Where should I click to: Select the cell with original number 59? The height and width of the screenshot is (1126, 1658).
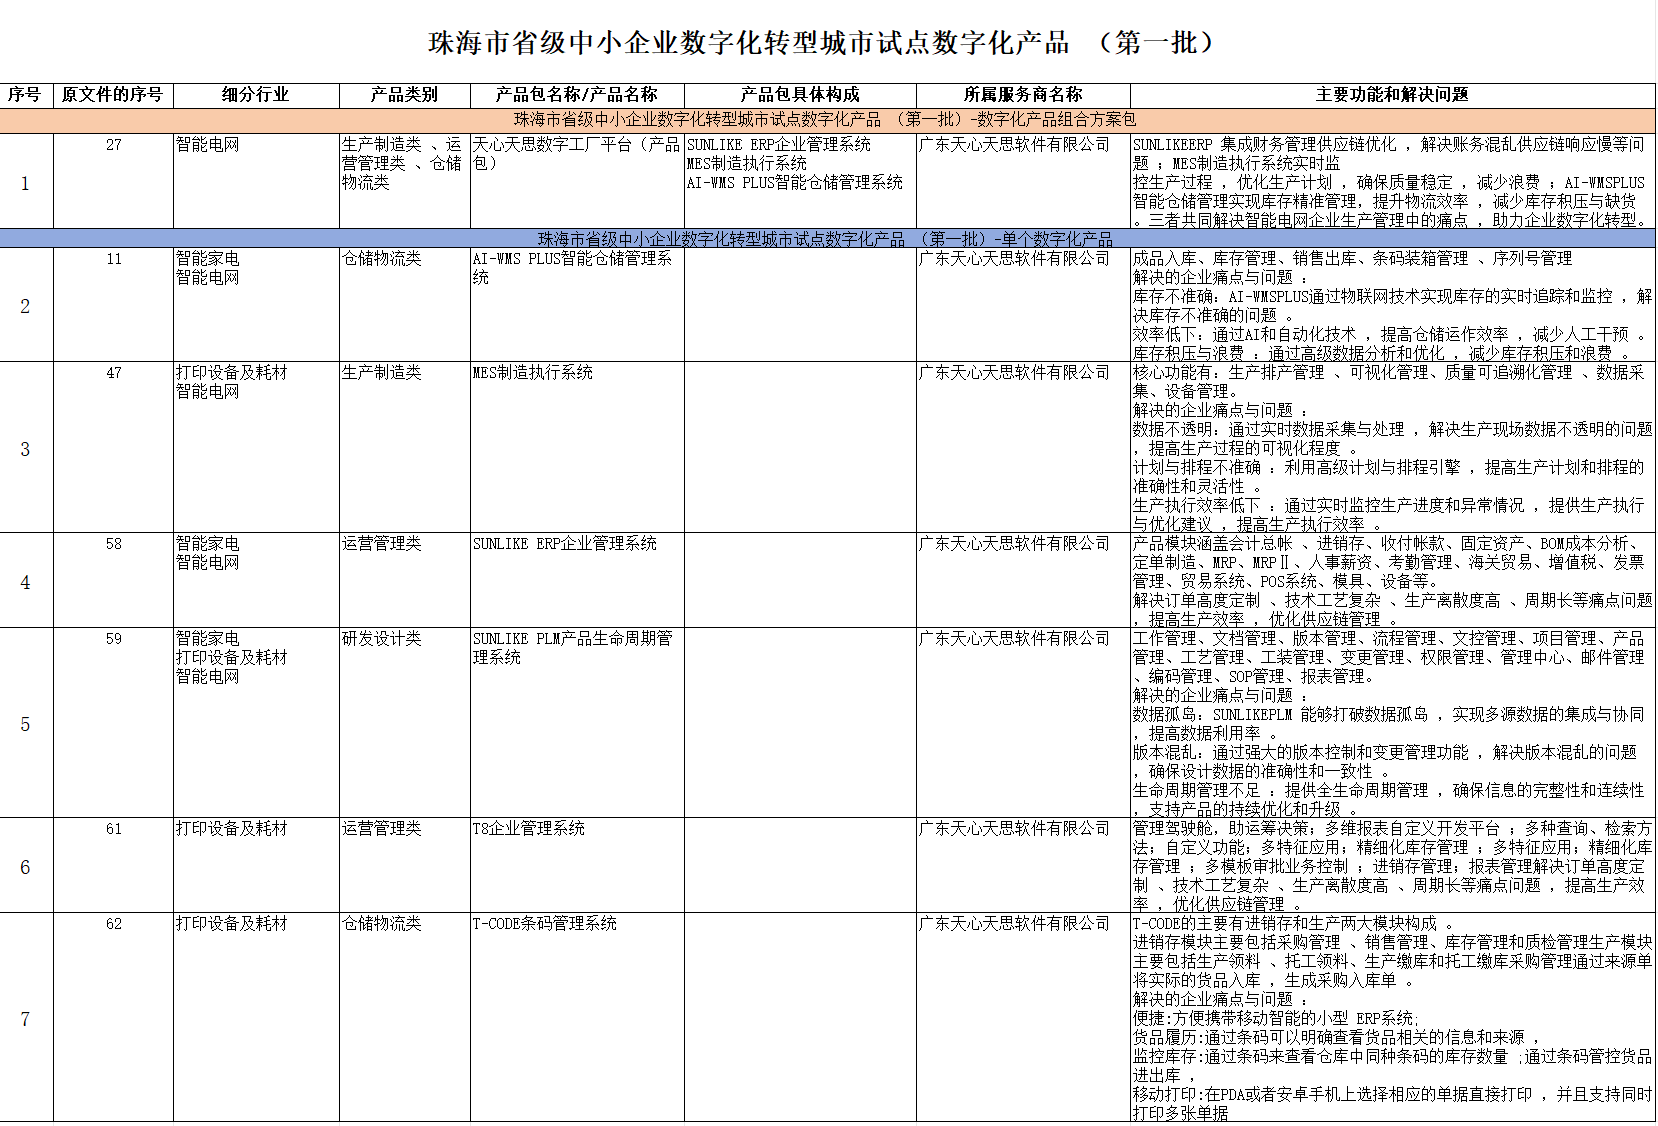click(113, 722)
